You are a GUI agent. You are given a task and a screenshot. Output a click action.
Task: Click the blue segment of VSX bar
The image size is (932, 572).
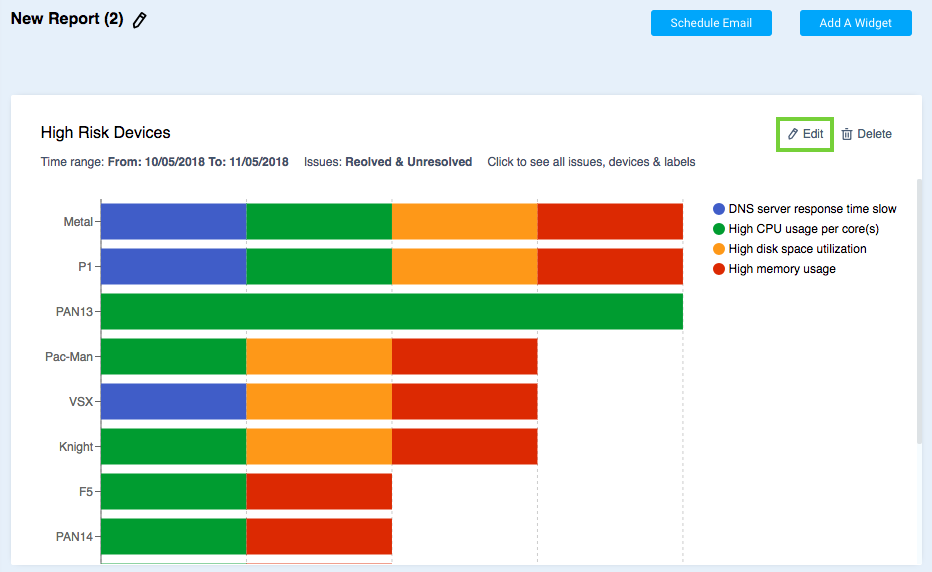point(173,401)
